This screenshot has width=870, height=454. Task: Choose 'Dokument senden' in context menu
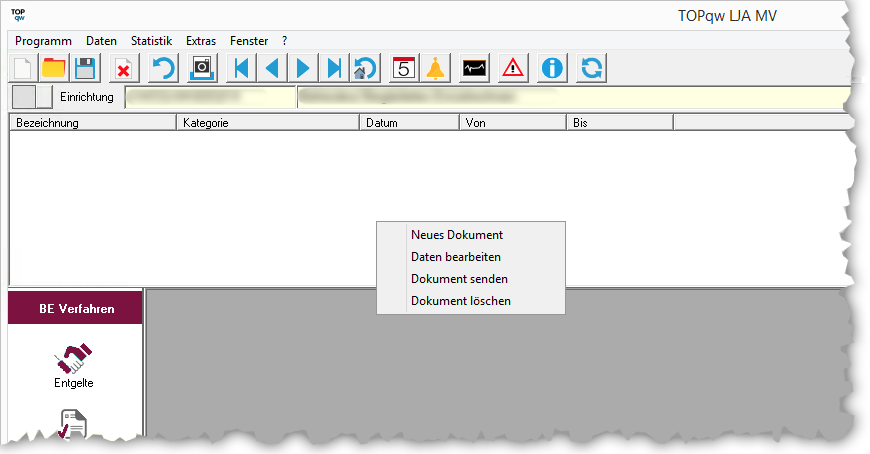pyautogui.click(x=459, y=279)
